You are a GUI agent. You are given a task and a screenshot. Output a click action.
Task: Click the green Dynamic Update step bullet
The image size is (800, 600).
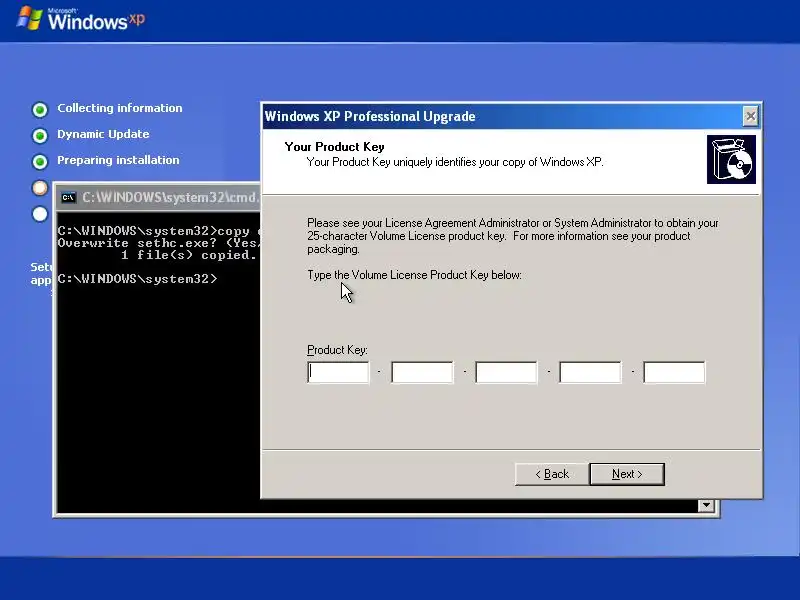click(x=40, y=135)
